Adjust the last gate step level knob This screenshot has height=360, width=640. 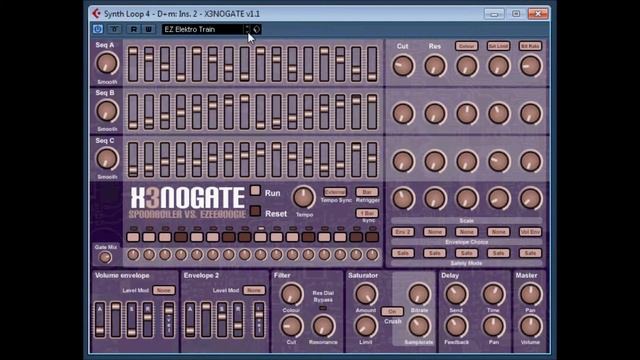pos(372,255)
